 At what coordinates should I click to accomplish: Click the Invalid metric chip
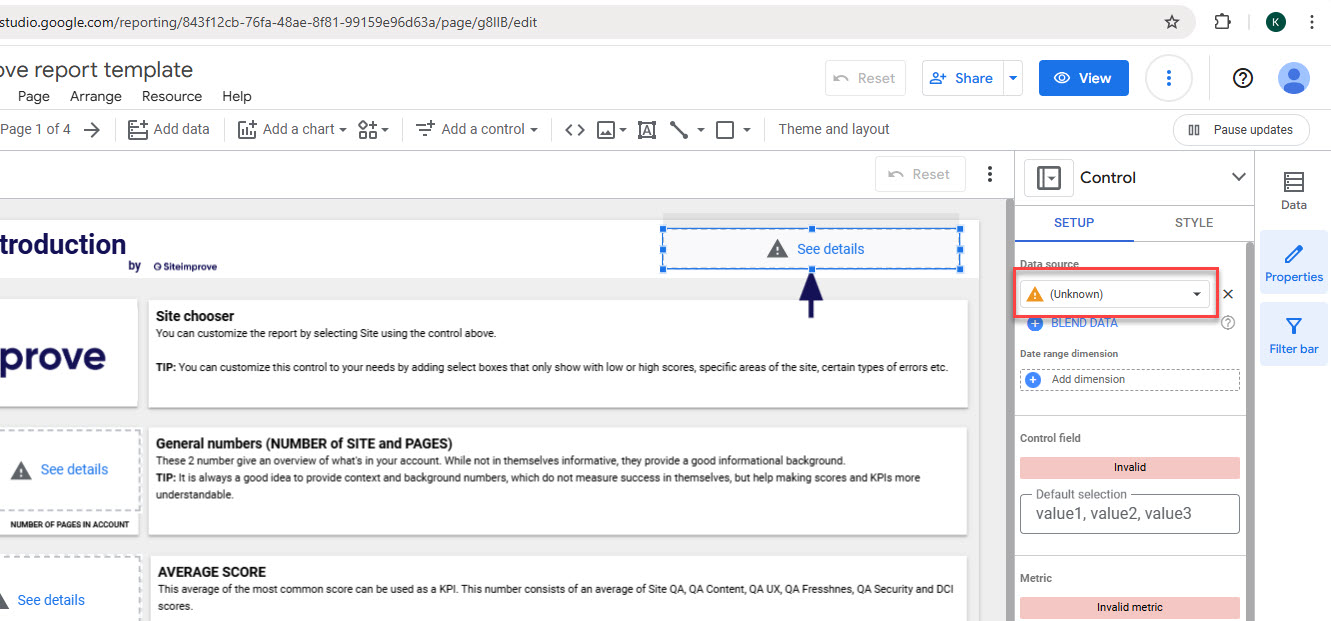pyautogui.click(x=1130, y=607)
